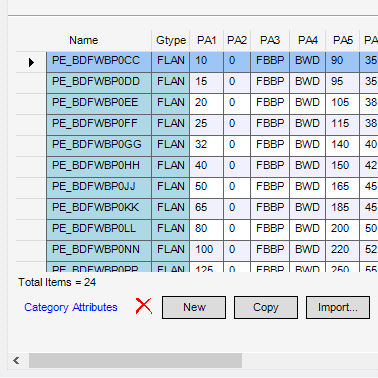Click the FLAN Gtype cell of PE_BDFWBP0EE

(x=171, y=104)
